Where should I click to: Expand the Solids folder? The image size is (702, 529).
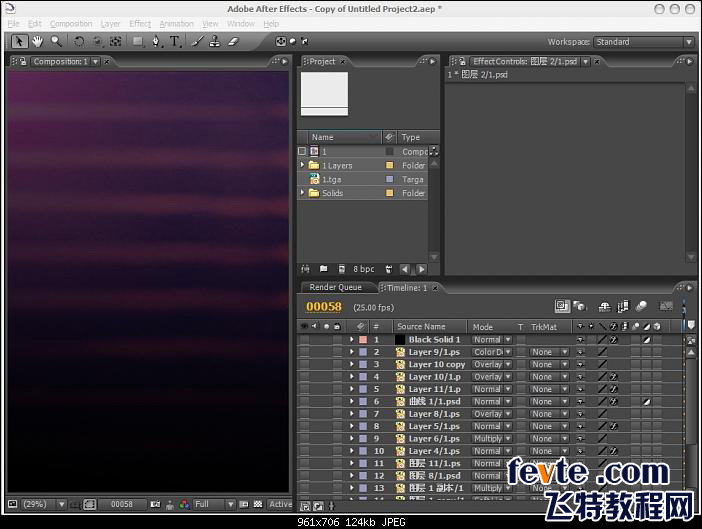(x=302, y=192)
